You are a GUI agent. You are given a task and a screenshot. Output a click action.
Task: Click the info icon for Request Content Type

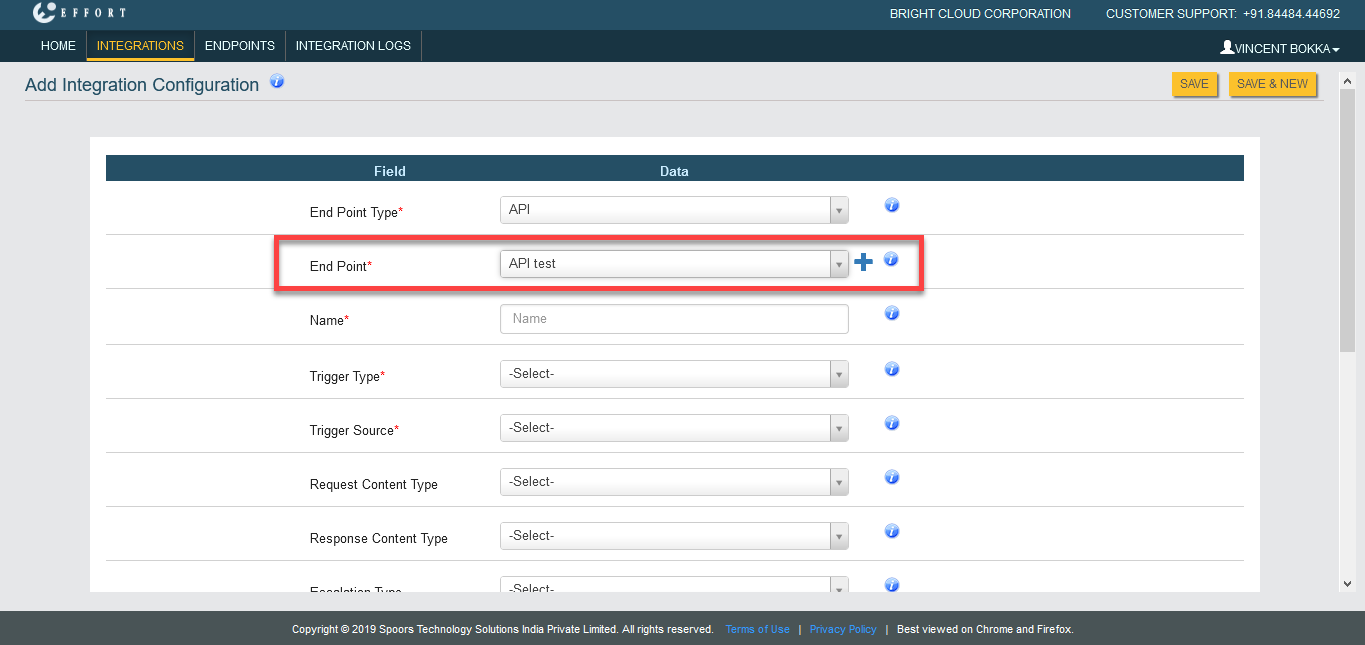(892, 477)
